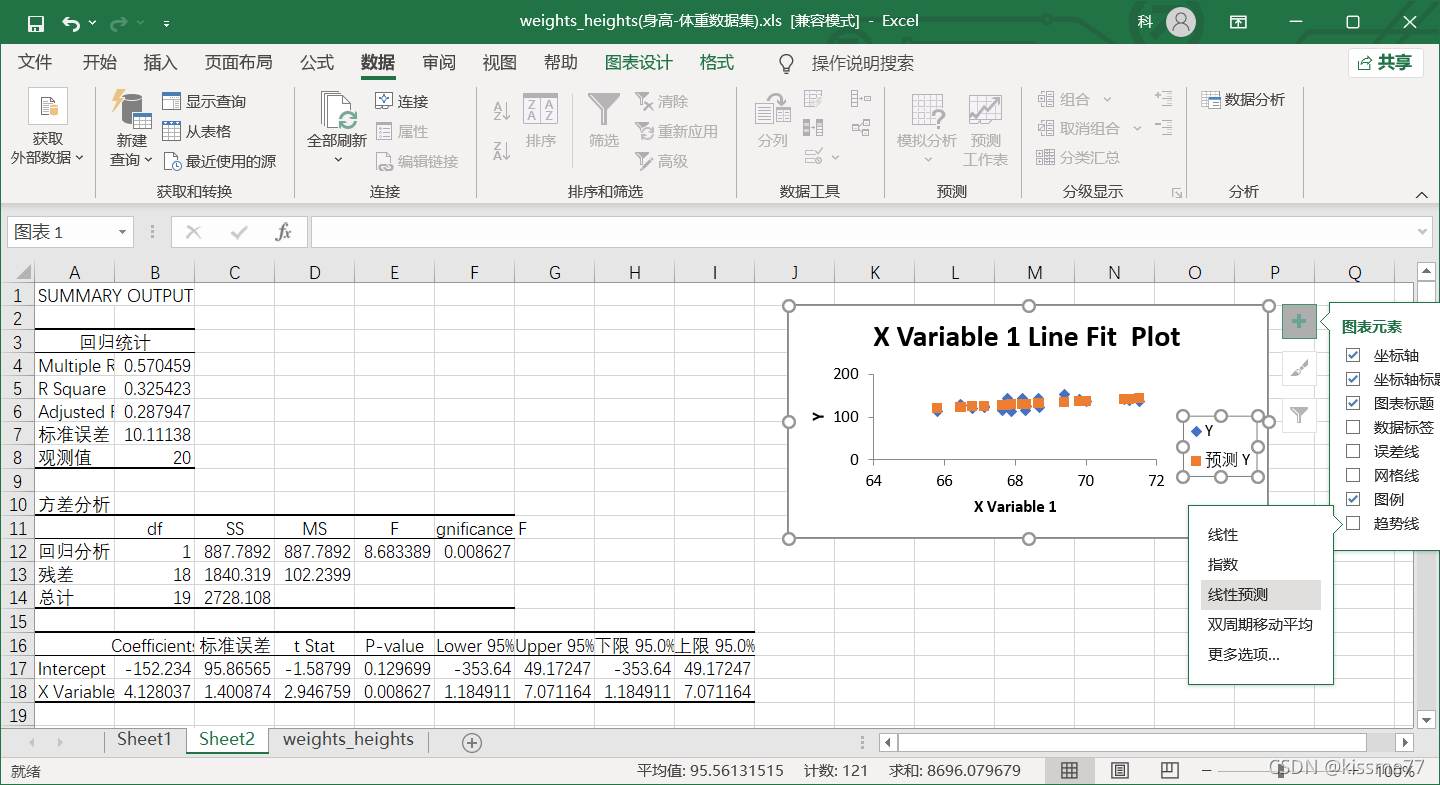Open Customize Quick Access Toolbar dropdown
Viewport: 1440px width, 785px height.
166,22
